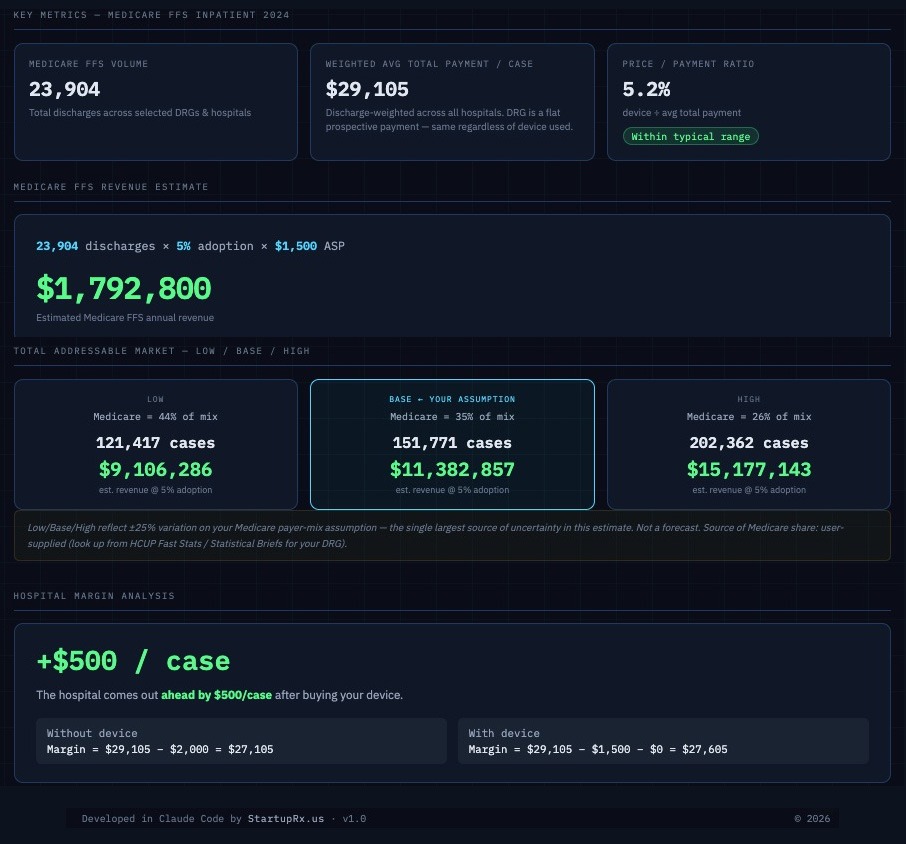The width and height of the screenshot is (906, 844).
Task: Click the 'Key Metrics — Medicare FFS Inpatient 2024' heading
Action: [x=151, y=15]
